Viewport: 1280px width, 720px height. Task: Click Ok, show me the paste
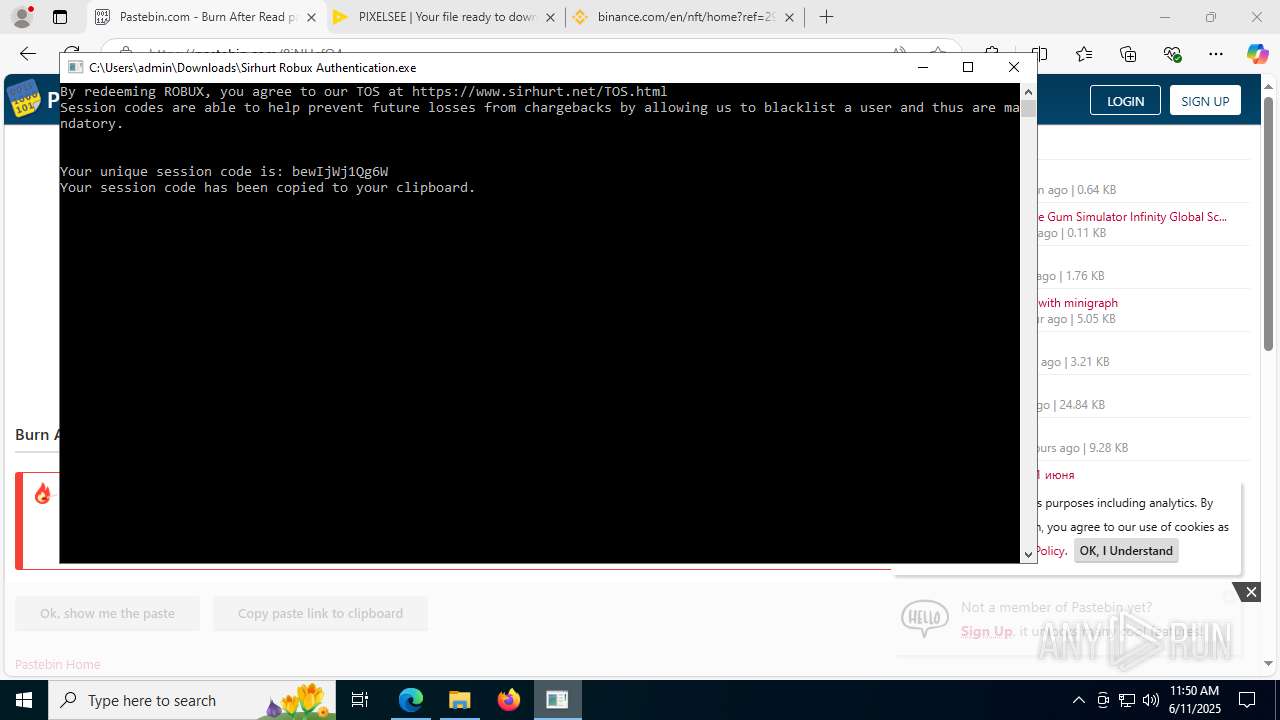point(107,613)
